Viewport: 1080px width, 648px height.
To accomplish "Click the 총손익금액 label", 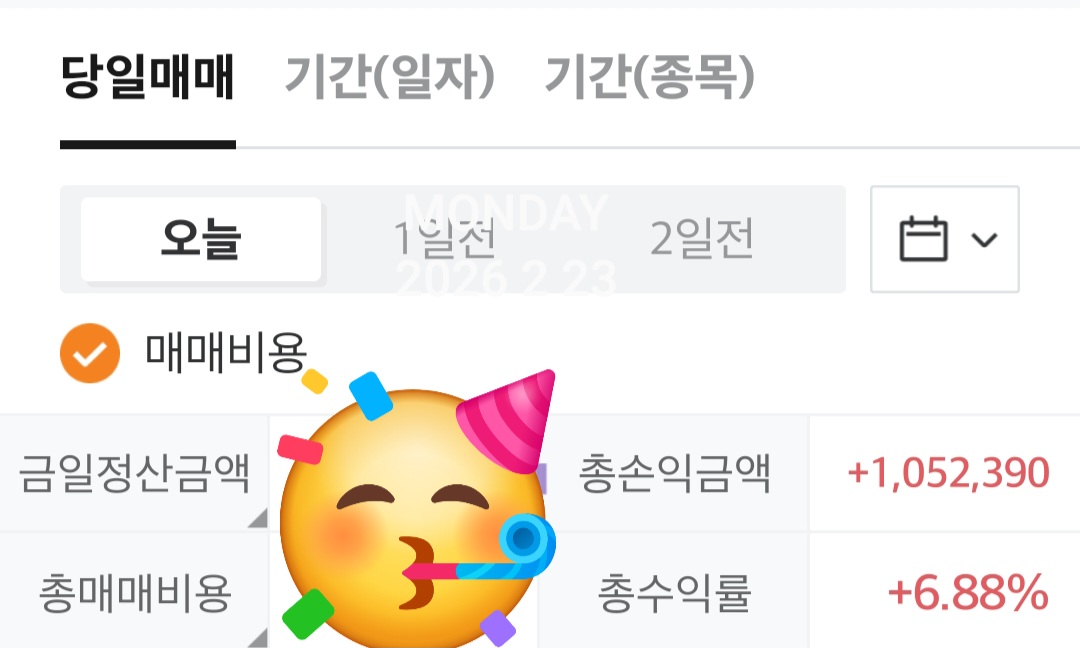I will tap(674, 473).
